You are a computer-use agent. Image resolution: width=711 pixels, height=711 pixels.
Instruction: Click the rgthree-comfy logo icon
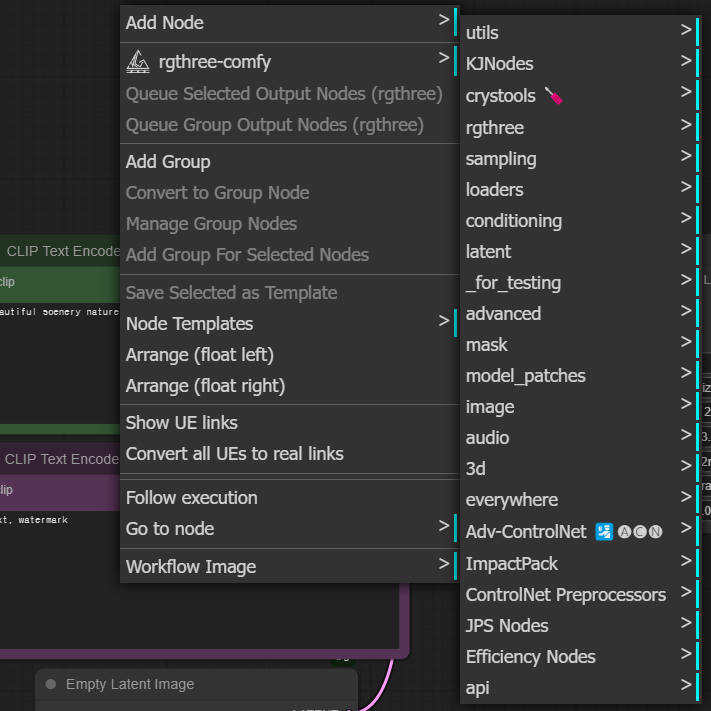click(138, 62)
